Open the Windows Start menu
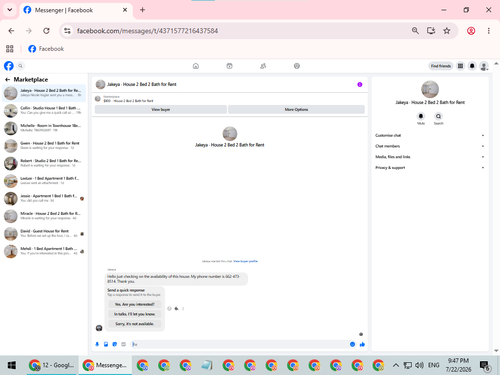500x375 pixels. pos(12,365)
